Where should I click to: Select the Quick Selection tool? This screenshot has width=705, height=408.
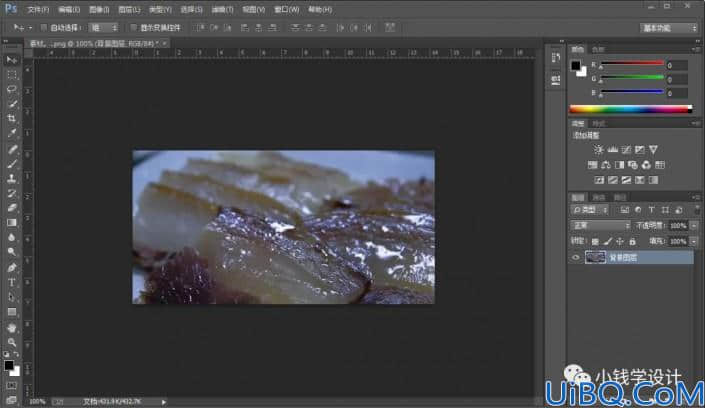pos(12,104)
